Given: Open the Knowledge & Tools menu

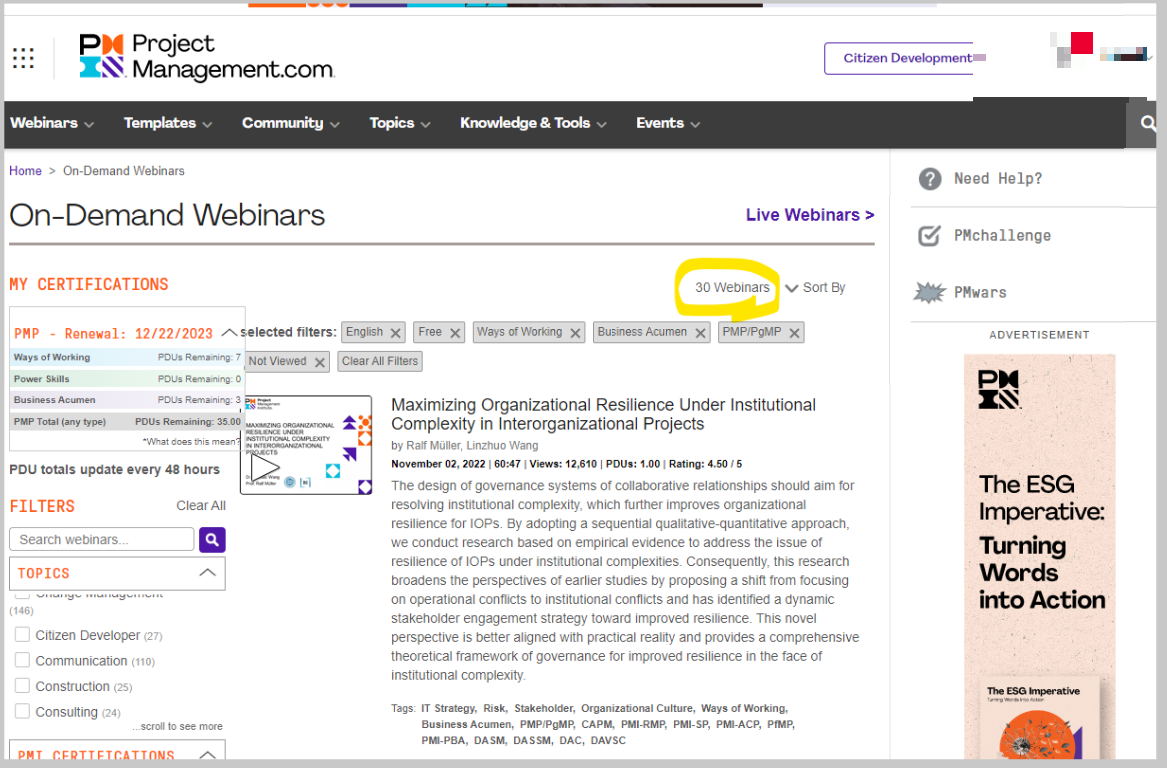Looking at the screenshot, I should 533,124.
